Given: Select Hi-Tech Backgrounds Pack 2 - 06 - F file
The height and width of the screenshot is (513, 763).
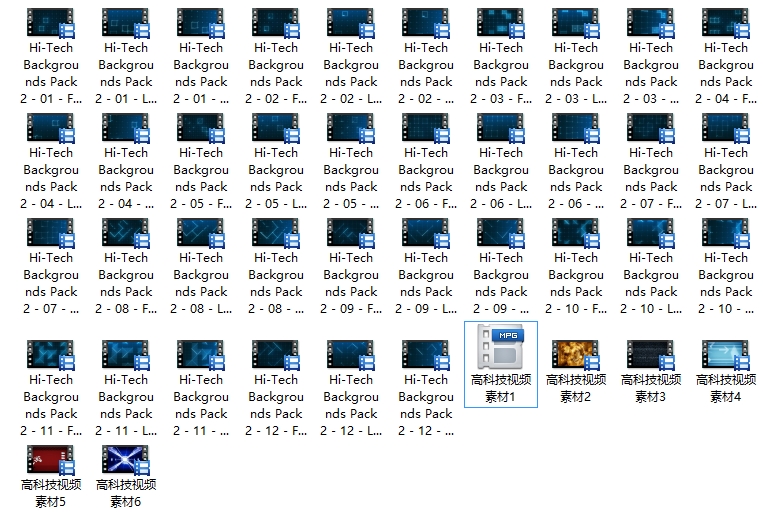Looking at the screenshot, I should [x=425, y=127].
